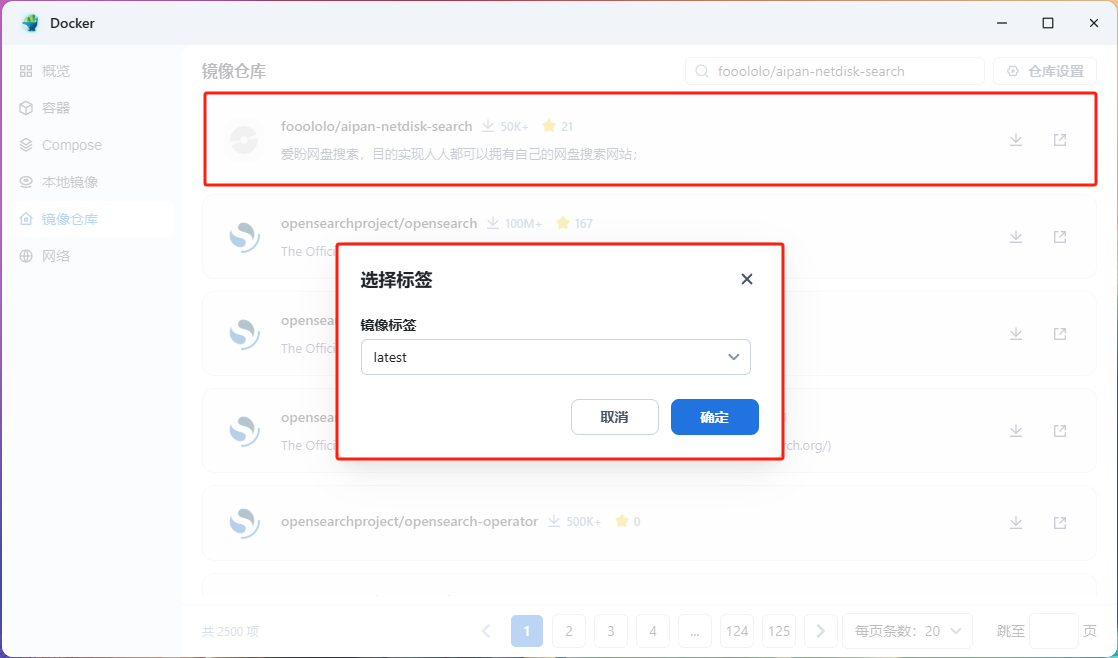This screenshot has height=658, width=1118.
Task: Close the 选择标签 dialog with the X
Action: [747, 279]
